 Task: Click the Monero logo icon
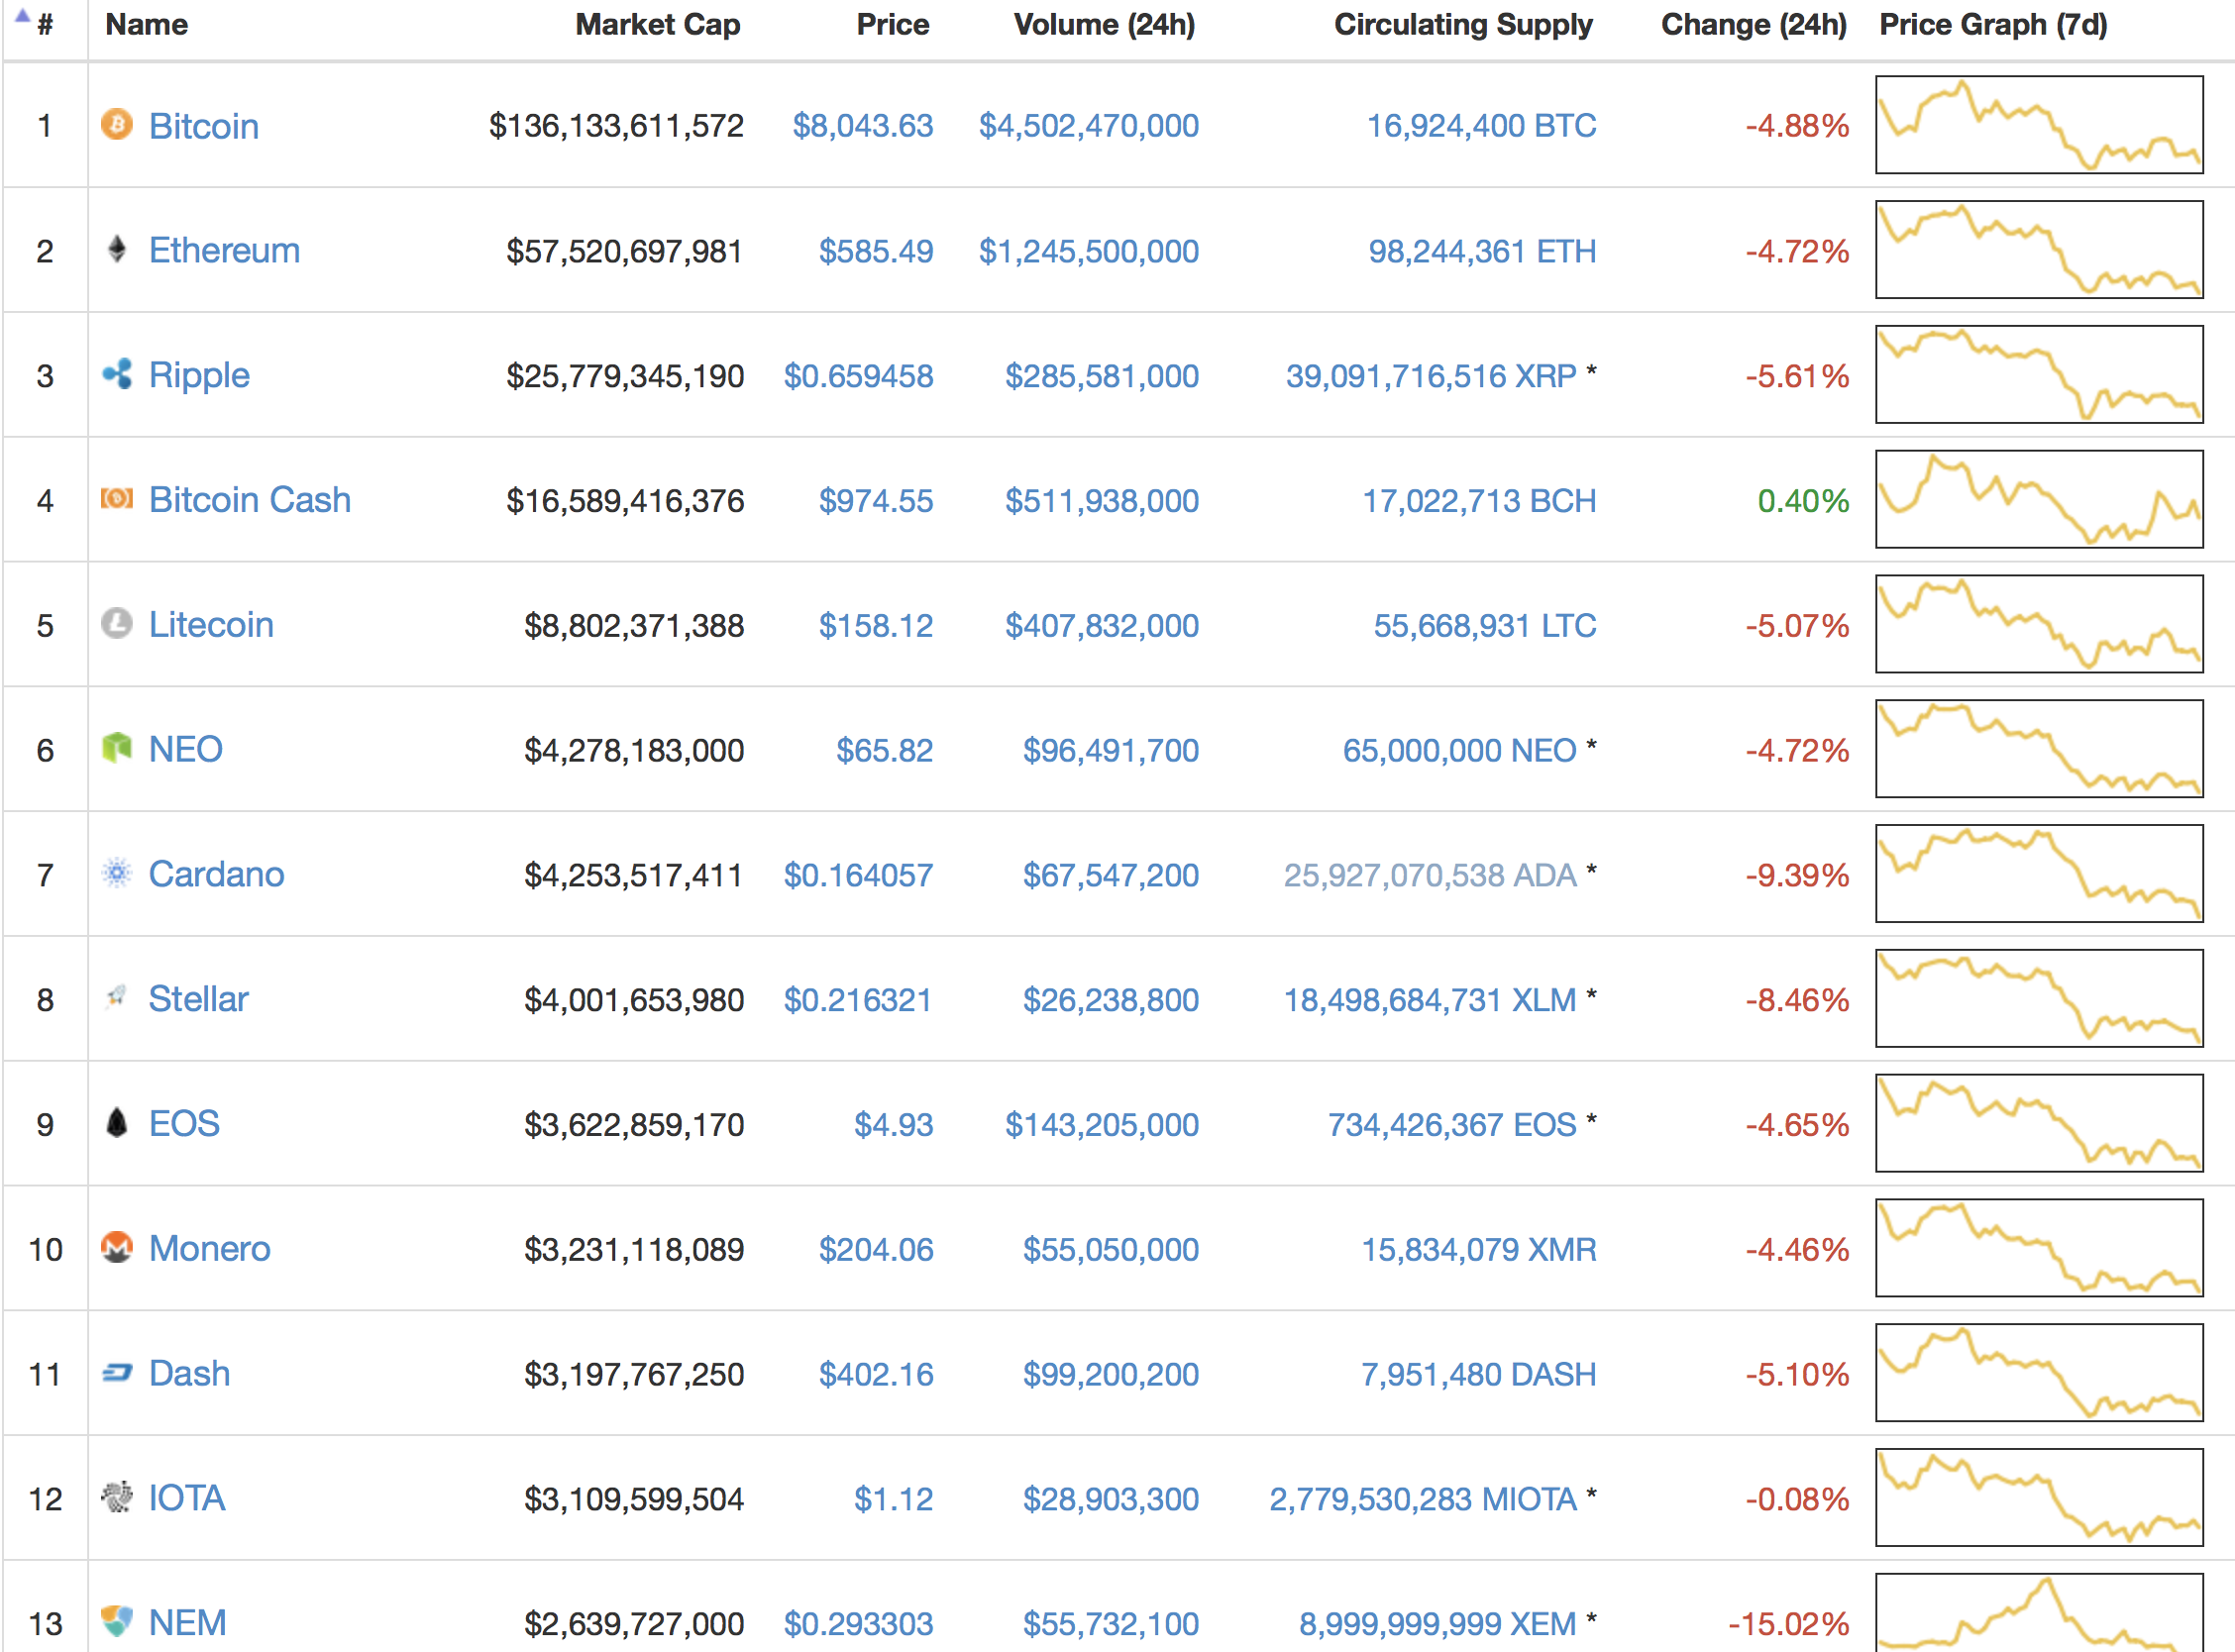[x=117, y=1247]
